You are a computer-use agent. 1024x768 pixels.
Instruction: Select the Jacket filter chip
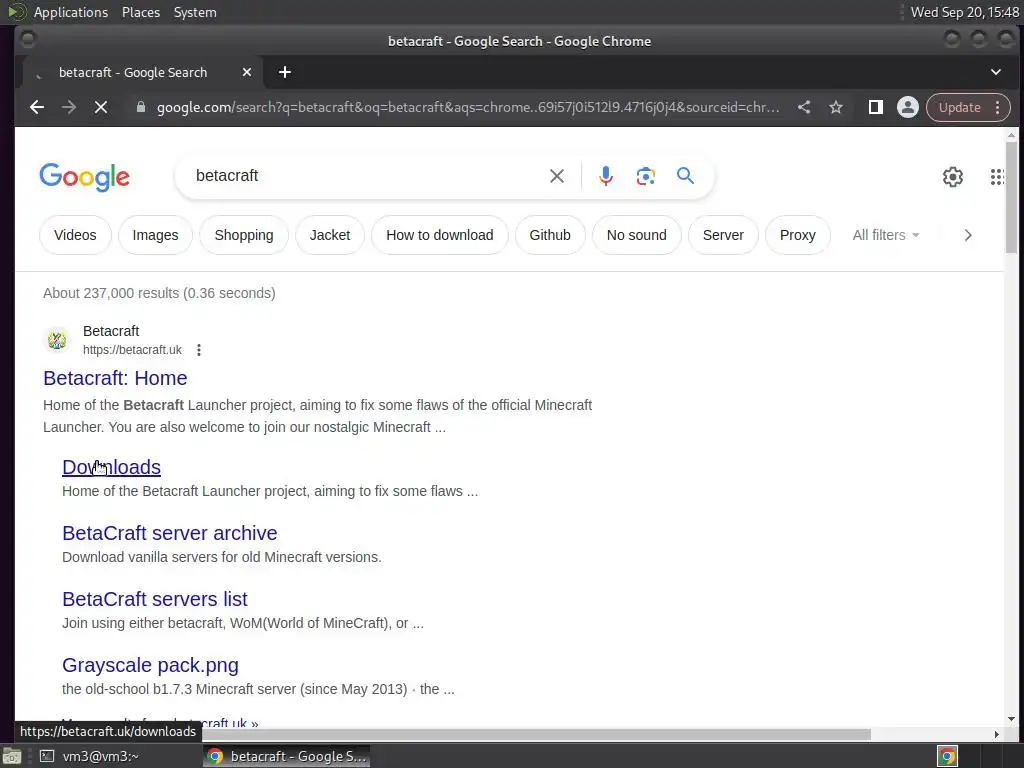pos(330,235)
